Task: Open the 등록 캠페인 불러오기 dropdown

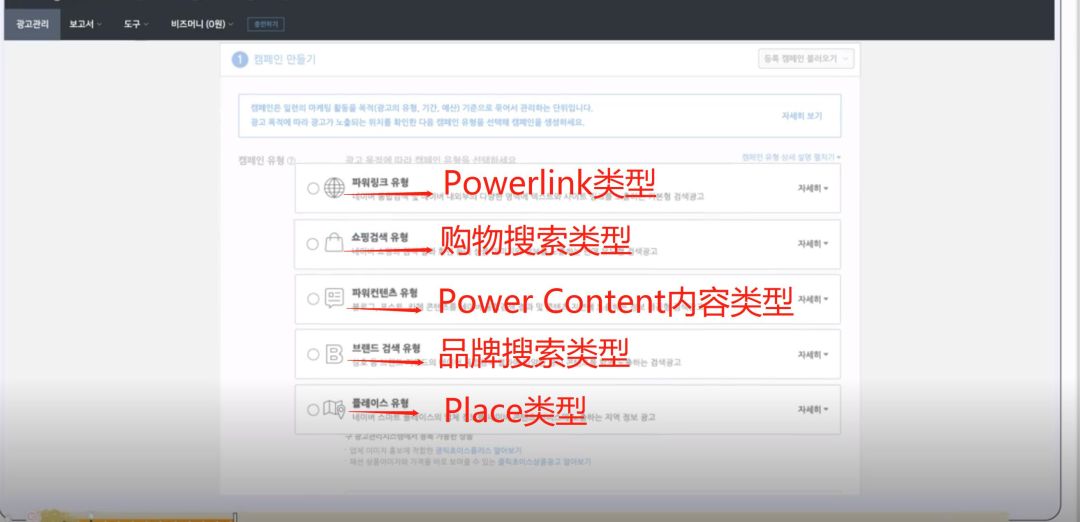Action: pyautogui.click(x=805, y=59)
